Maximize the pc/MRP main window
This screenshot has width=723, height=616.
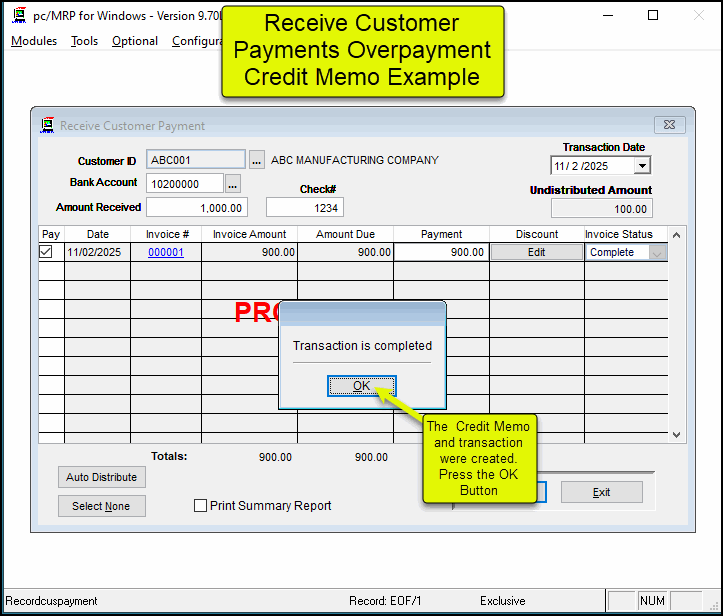point(653,16)
